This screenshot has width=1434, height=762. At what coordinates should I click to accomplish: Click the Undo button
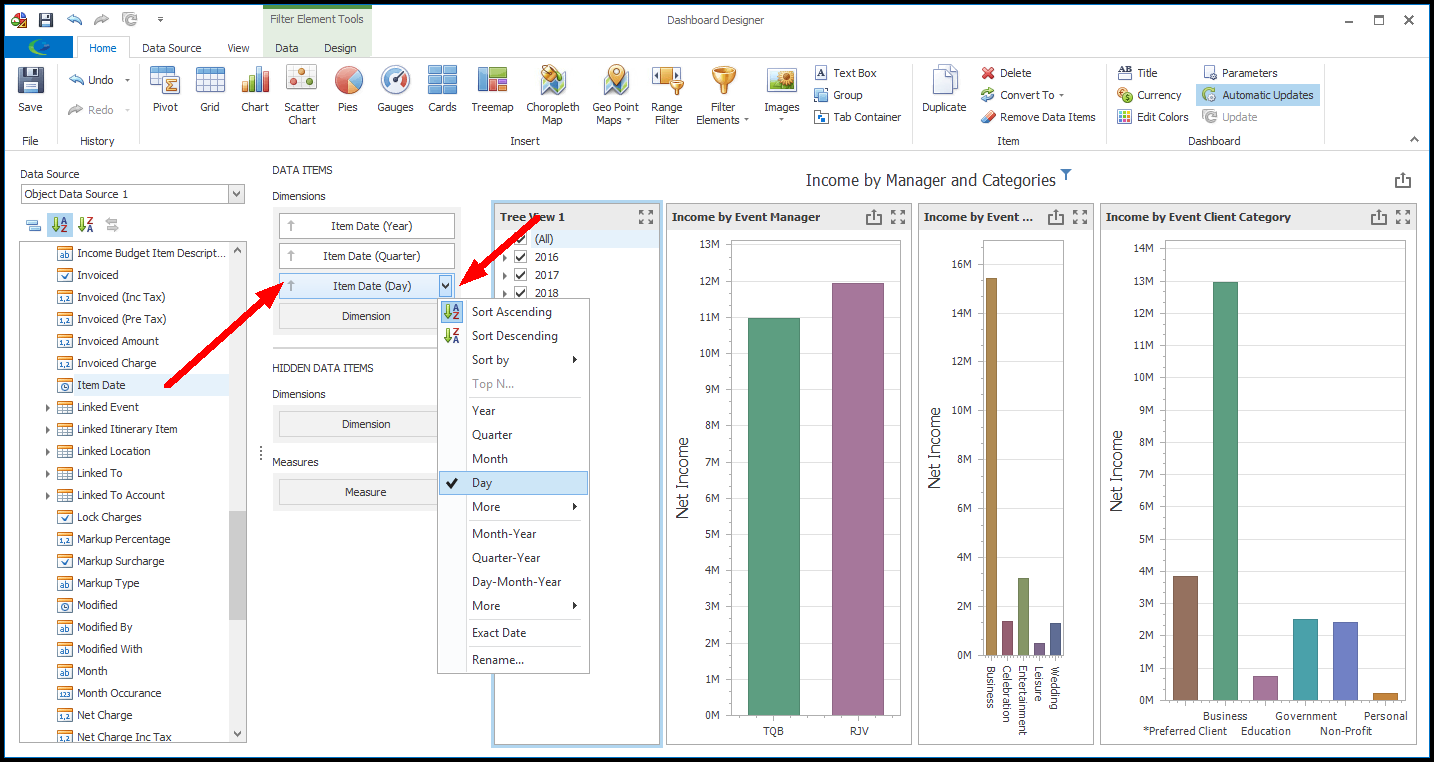[93, 80]
